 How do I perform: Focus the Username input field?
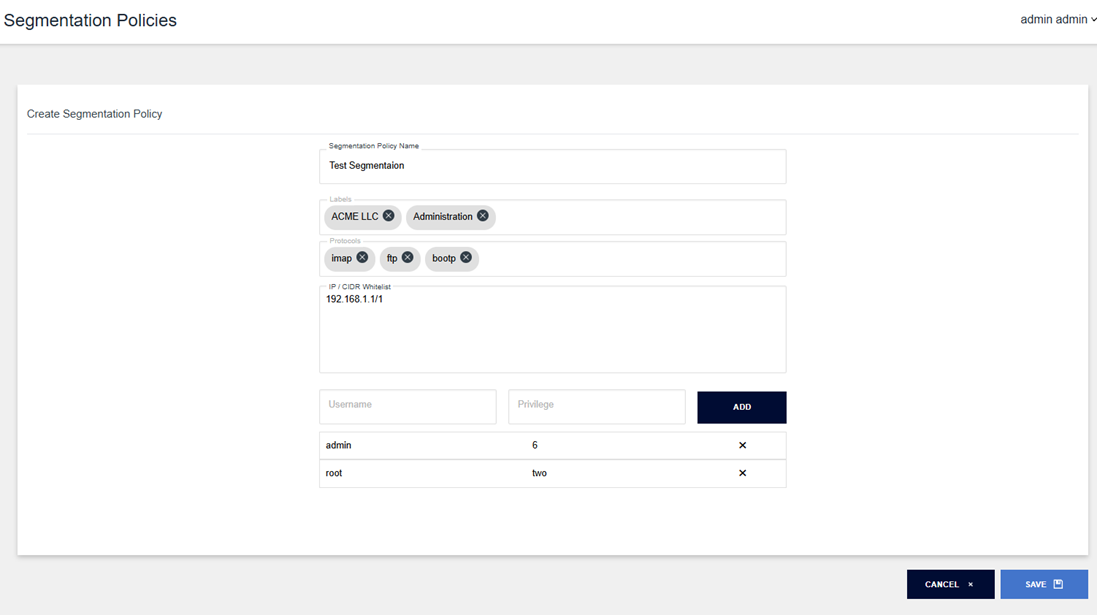pyautogui.click(x=407, y=406)
